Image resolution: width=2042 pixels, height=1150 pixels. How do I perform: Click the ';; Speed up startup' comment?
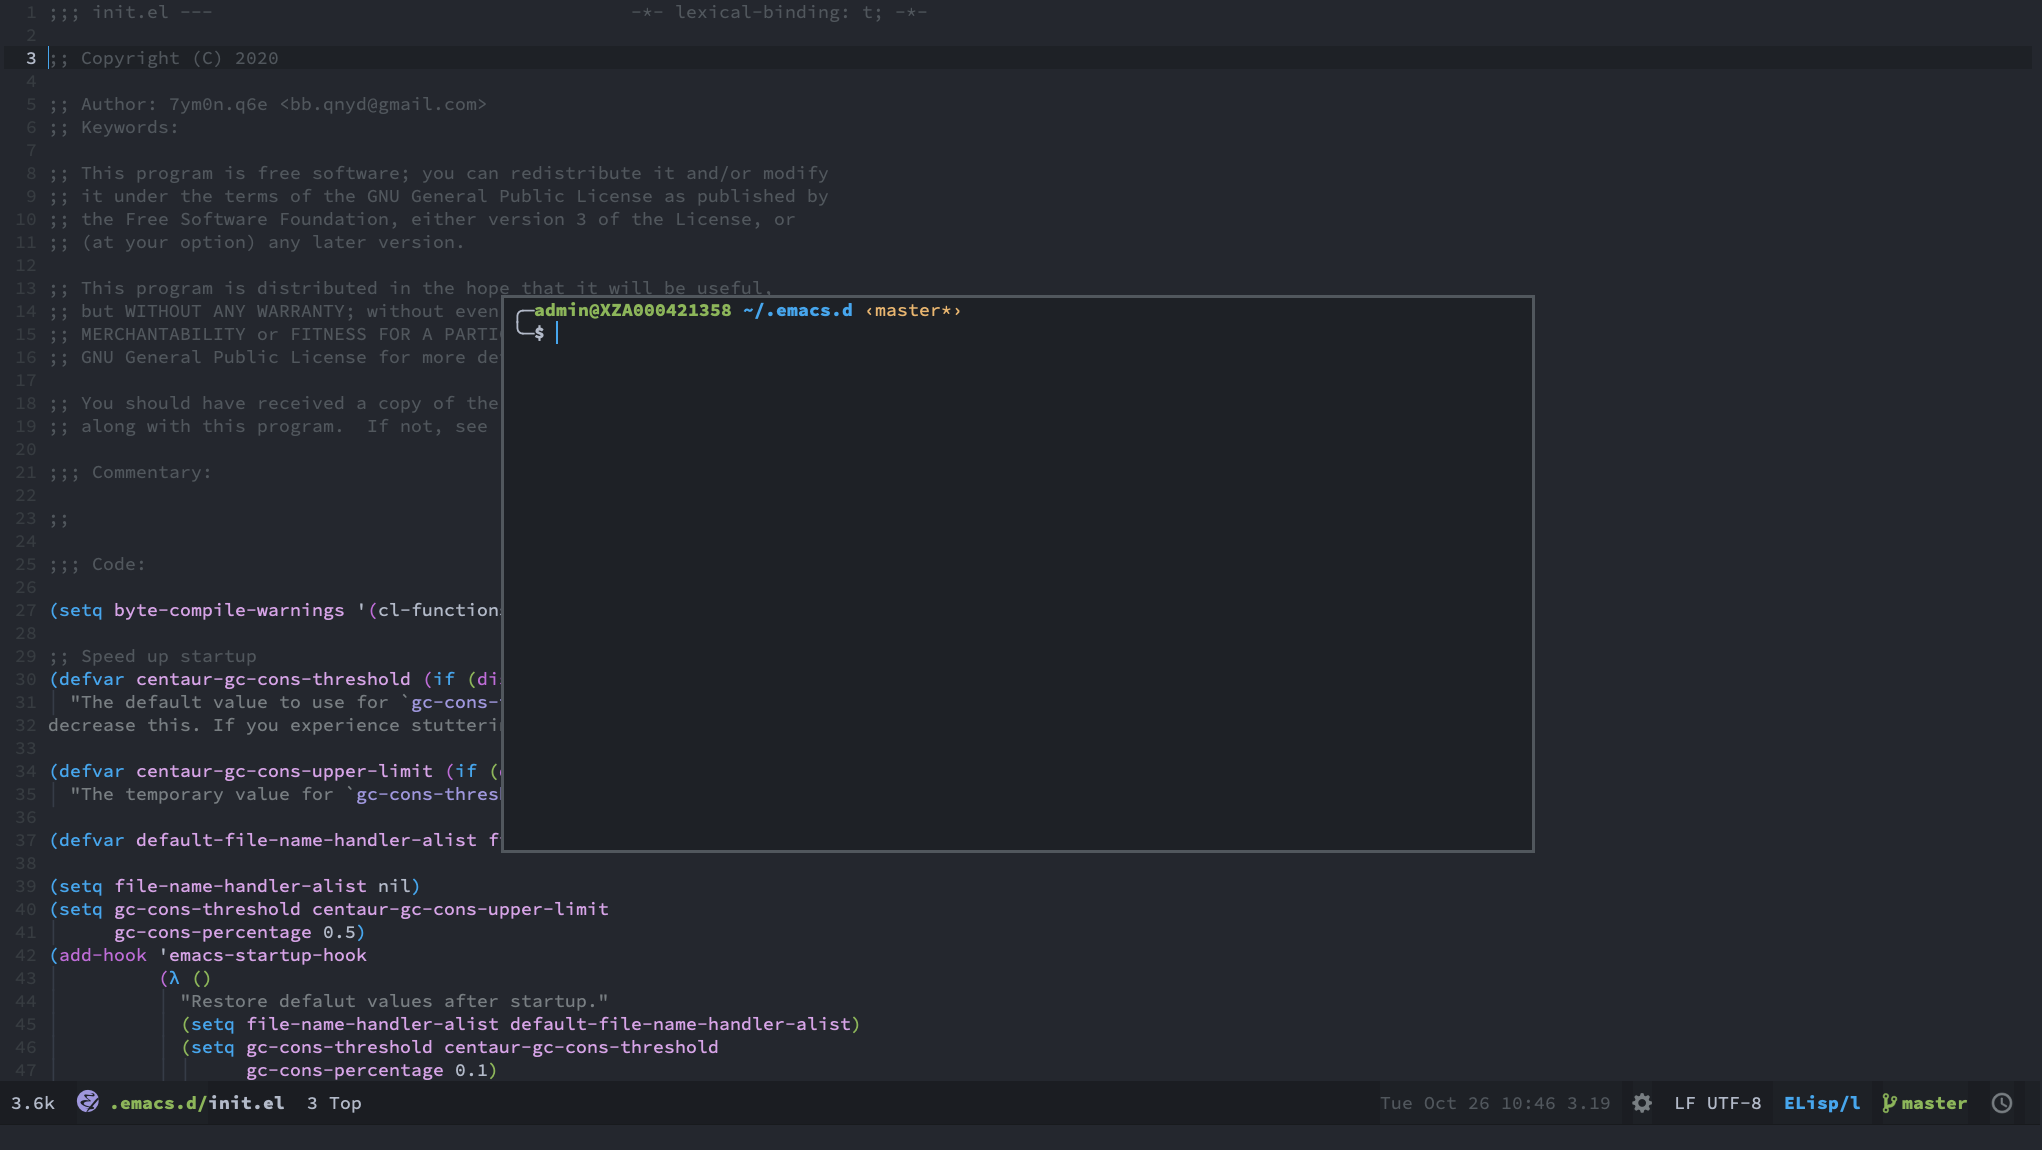click(x=153, y=656)
